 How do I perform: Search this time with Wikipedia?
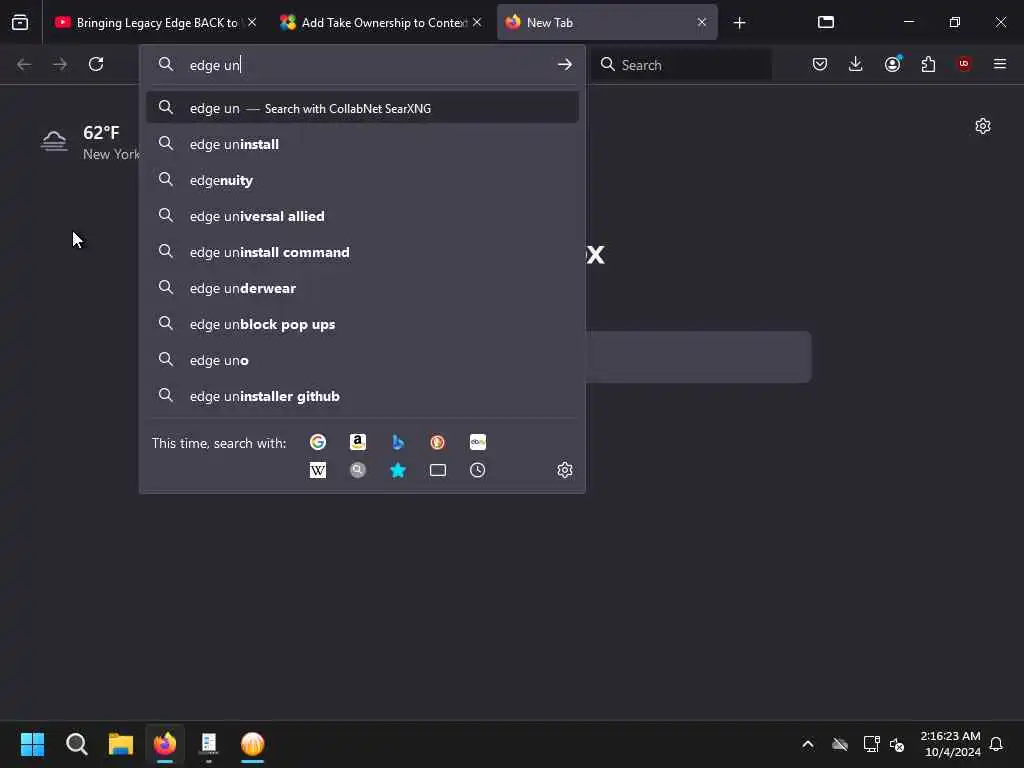click(x=318, y=470)
